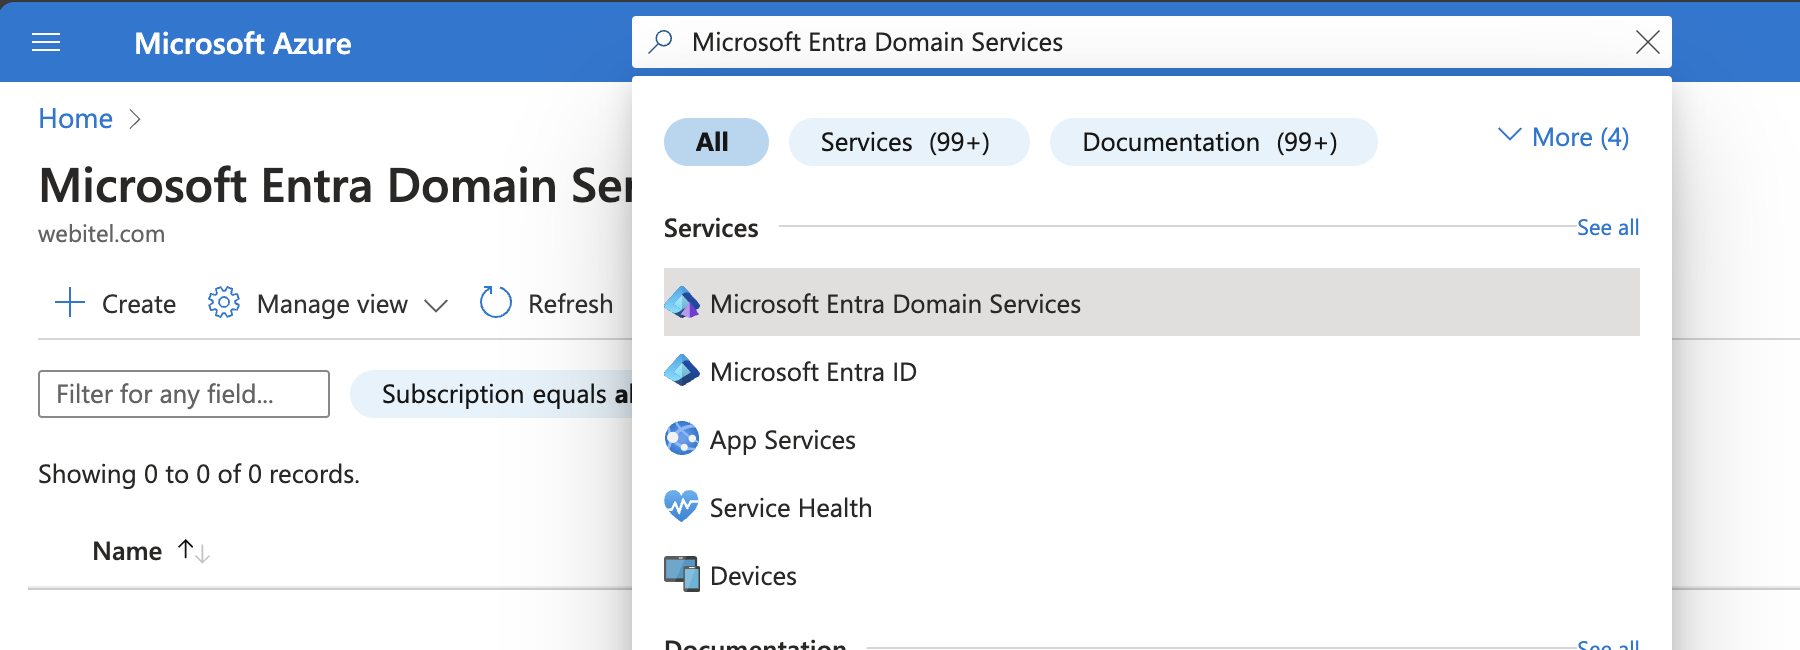This screenshot has height=650, width=1800.
Task: Open Devices result
Action: 1152,575
